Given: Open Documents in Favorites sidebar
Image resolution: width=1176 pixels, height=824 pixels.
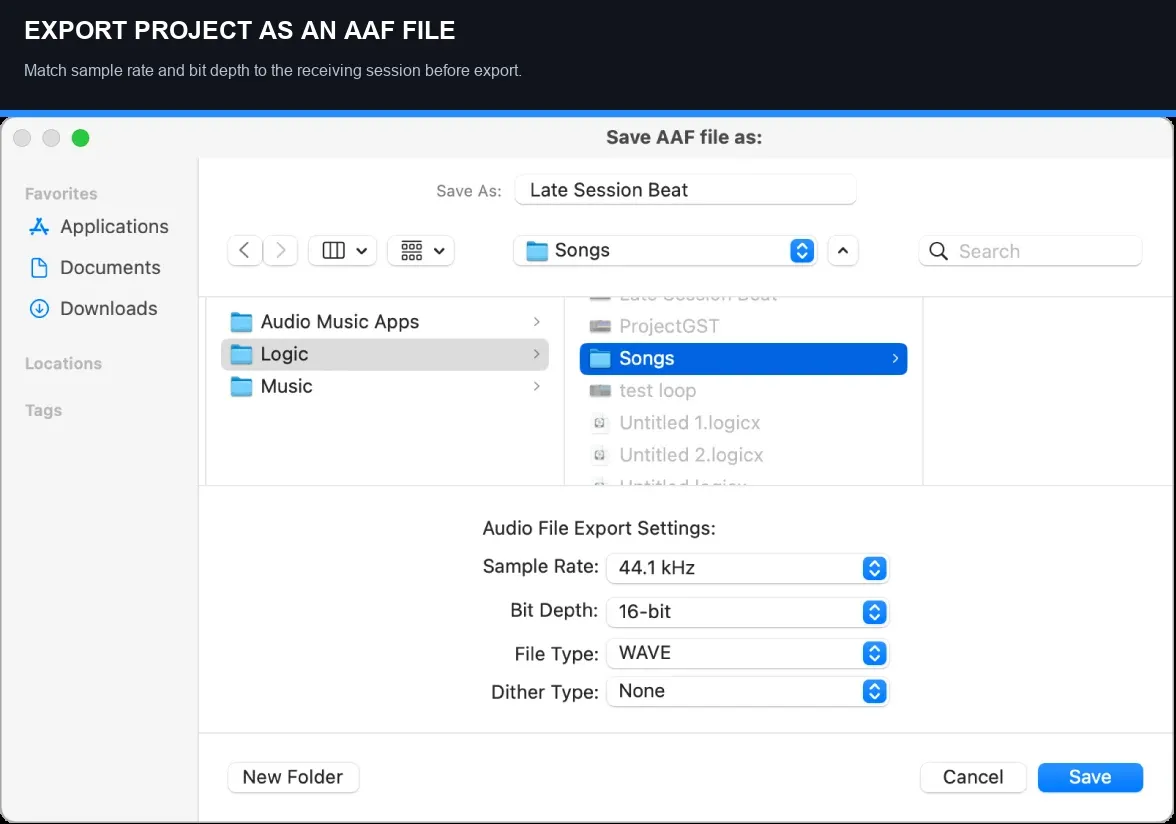Looking at the screenshot, I should [94, 268].
